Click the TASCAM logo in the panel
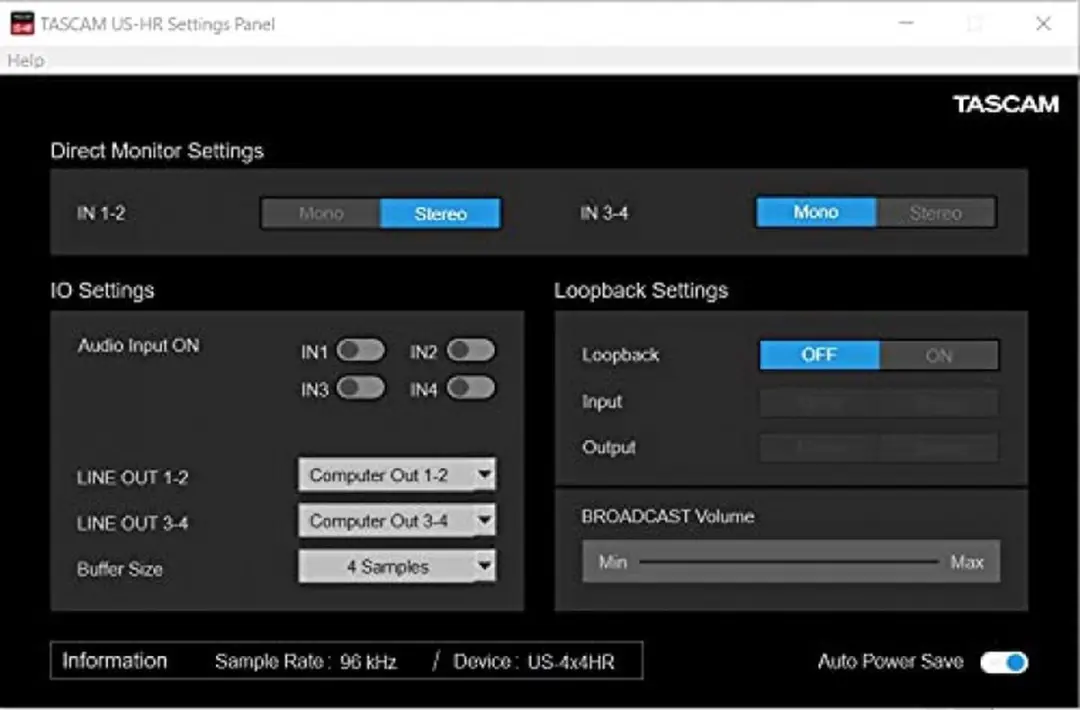The height and width of the screenshot is (710, 1080). (x=1006, y=104)
